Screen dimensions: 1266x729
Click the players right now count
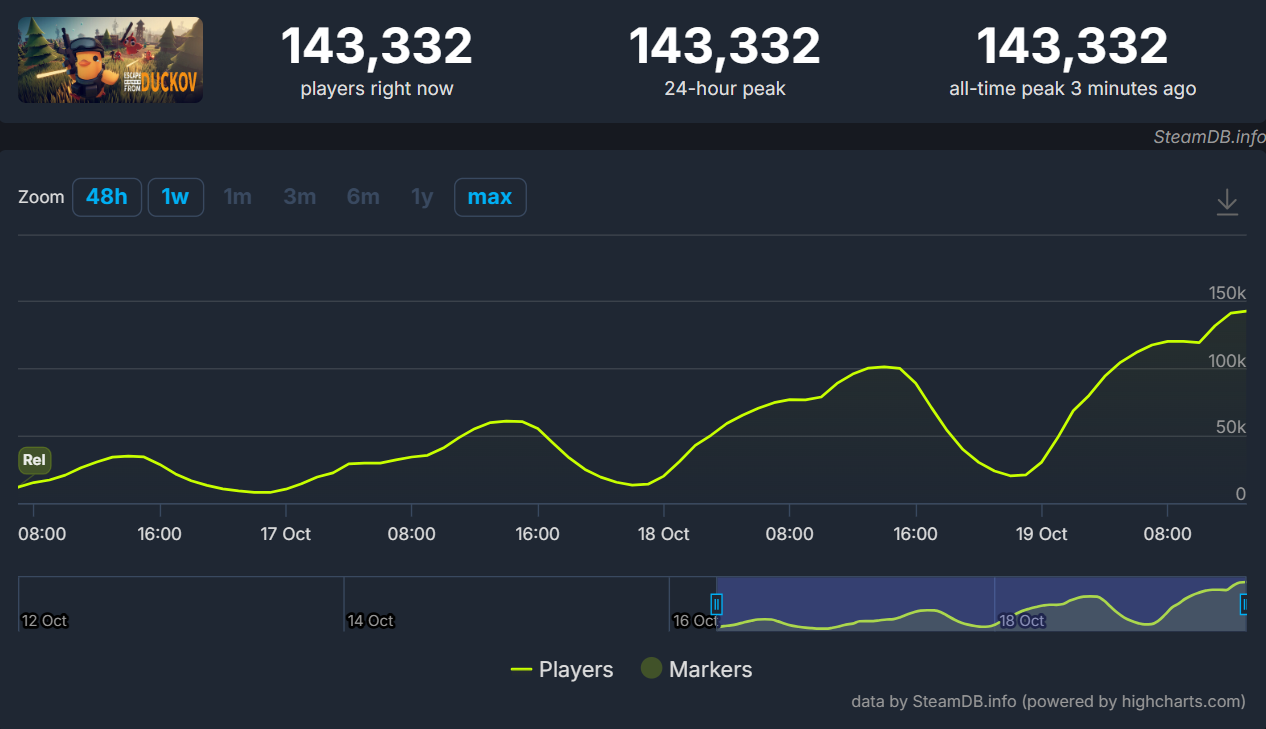pyautogui.click(x=376, y=47)
